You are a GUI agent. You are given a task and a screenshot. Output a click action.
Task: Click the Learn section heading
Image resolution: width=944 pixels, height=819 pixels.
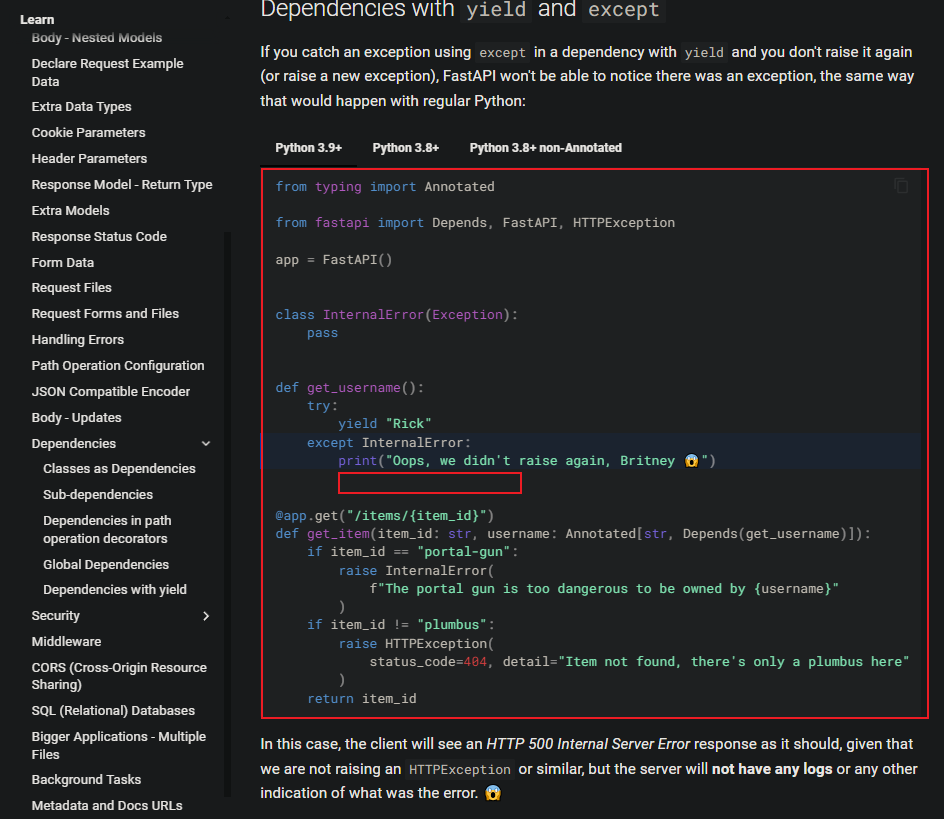click(x=37, y=20)
